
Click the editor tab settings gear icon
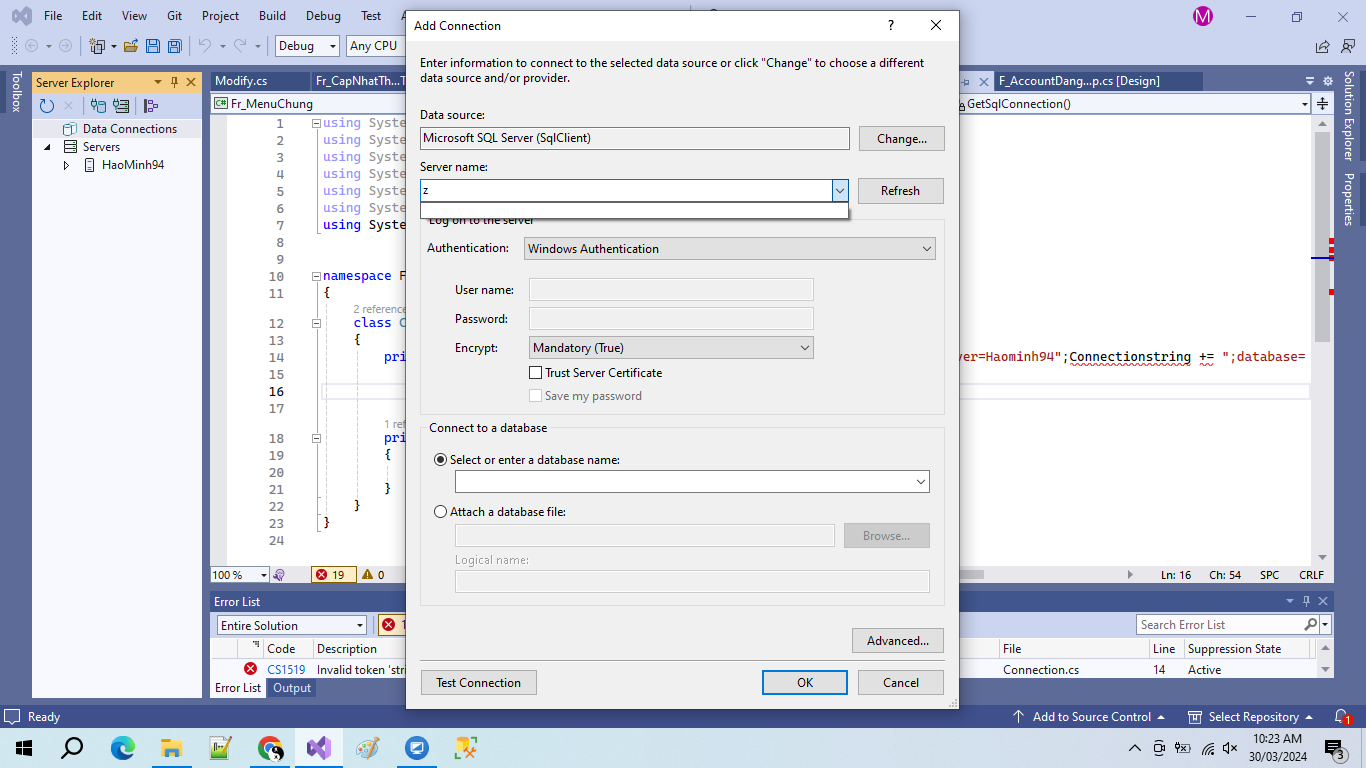(x=1326, y=82)
